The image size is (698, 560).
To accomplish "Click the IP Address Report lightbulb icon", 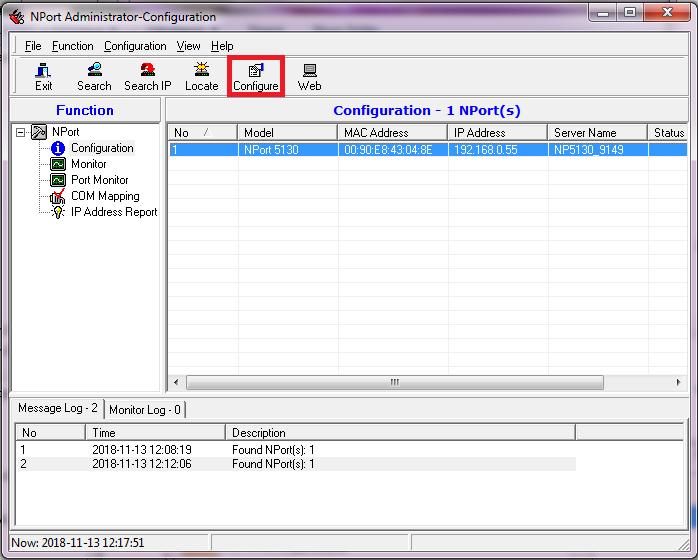I will click(57, 212).
